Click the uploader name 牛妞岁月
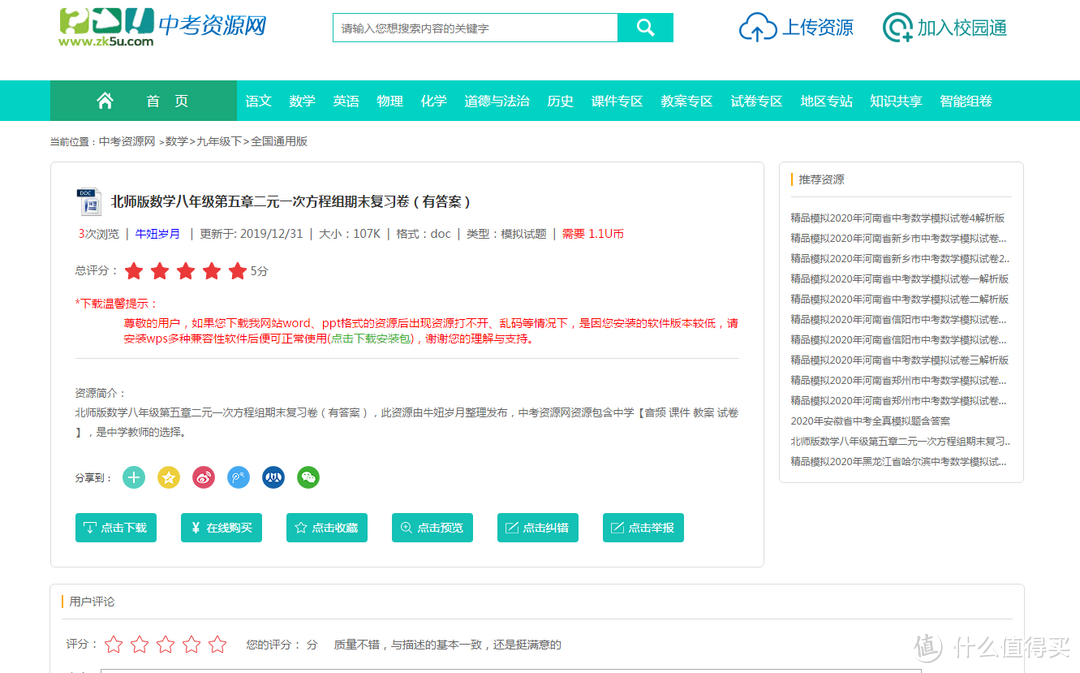Image resolution: width=1080 pixels, height=673 pixels. (x=158, y=234)
